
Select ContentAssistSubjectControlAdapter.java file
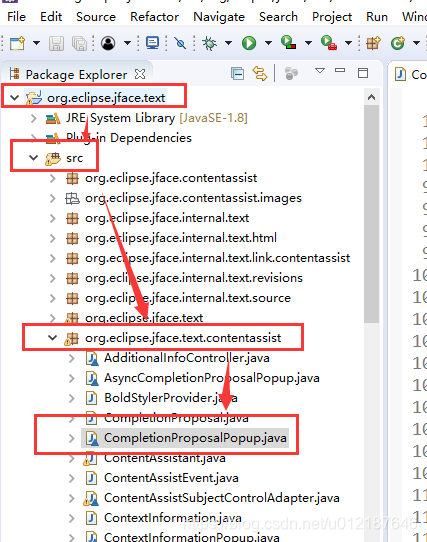tap(222, 498)
